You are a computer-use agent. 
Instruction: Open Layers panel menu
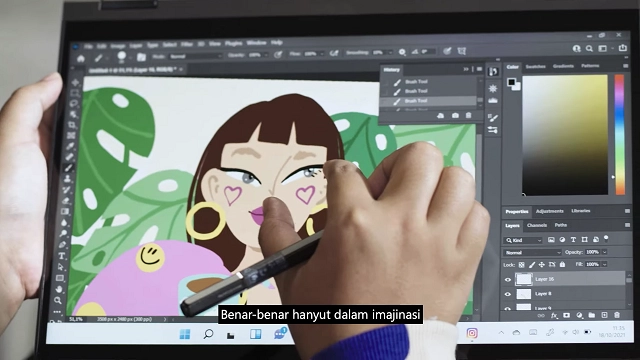coord(627,225)
